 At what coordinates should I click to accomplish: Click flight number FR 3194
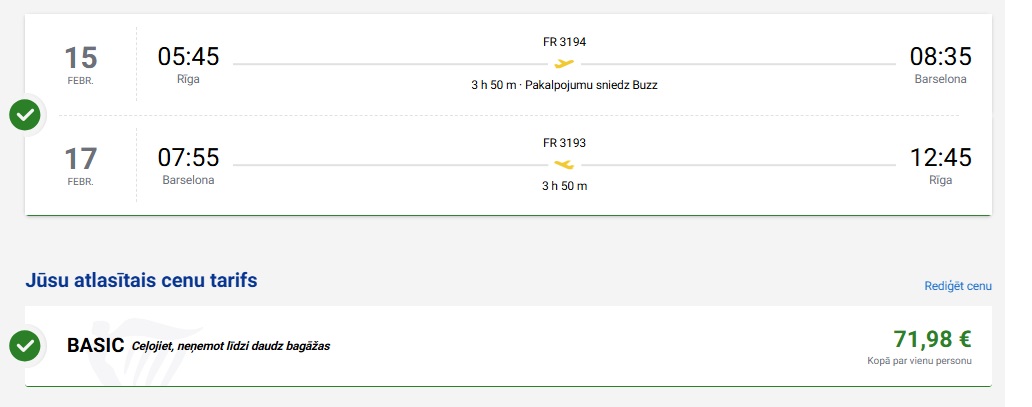point(564,42)
